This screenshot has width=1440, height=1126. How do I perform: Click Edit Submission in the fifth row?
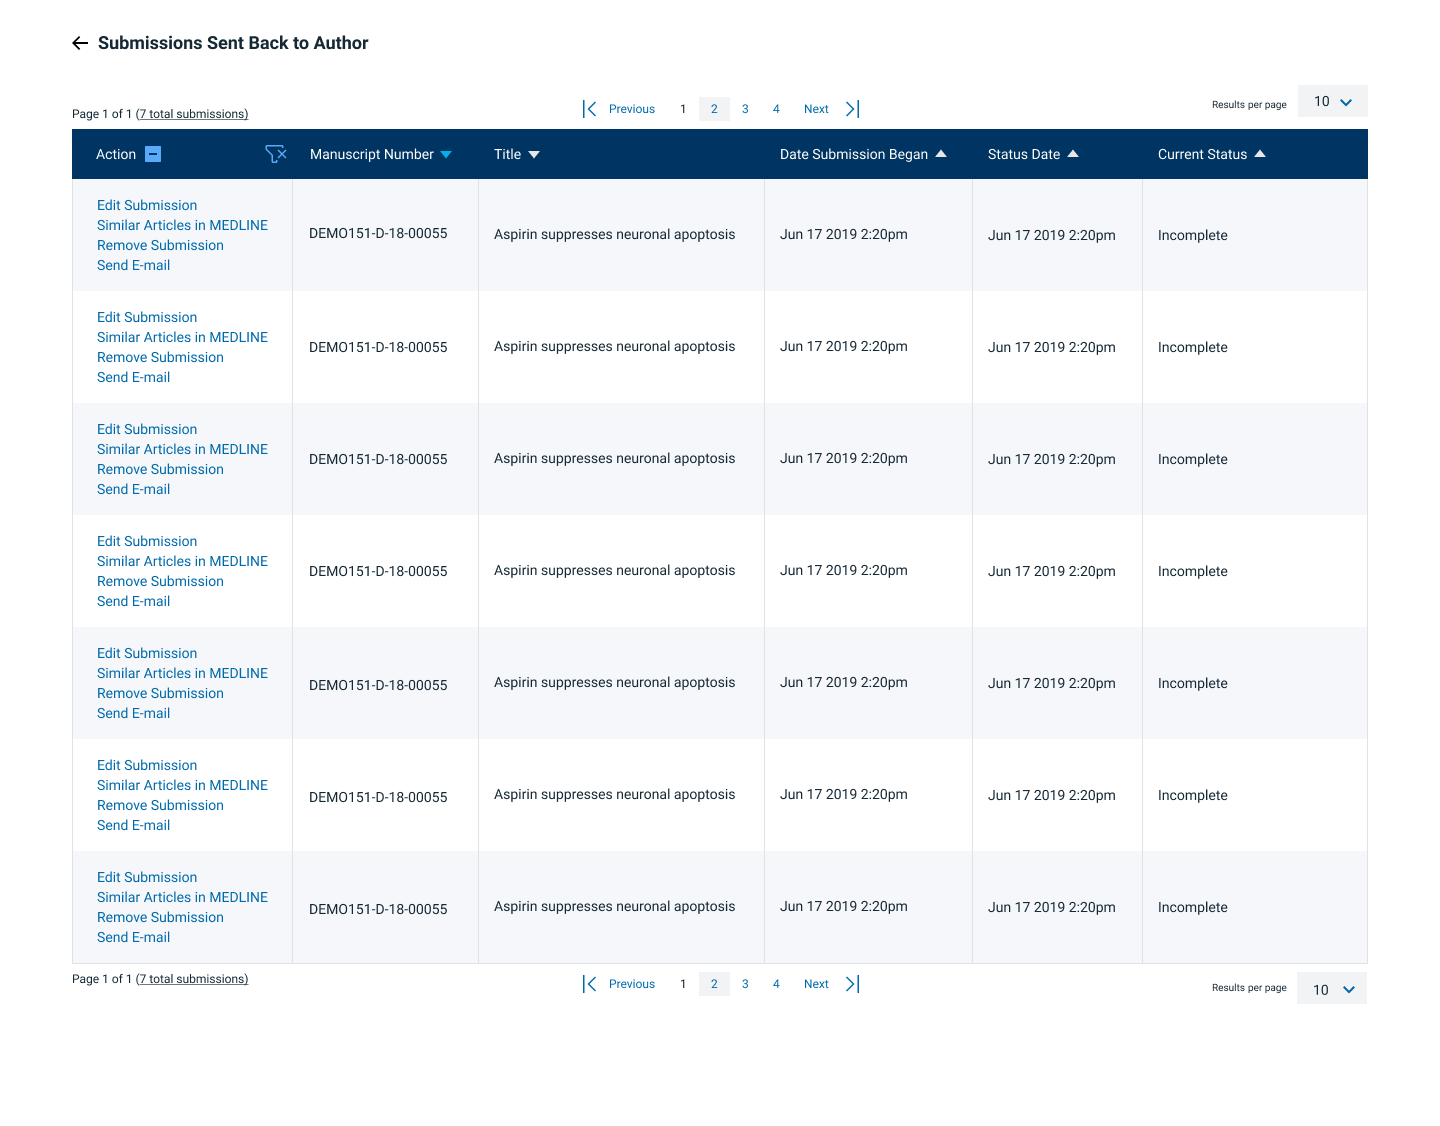click(x=147, y=653)
